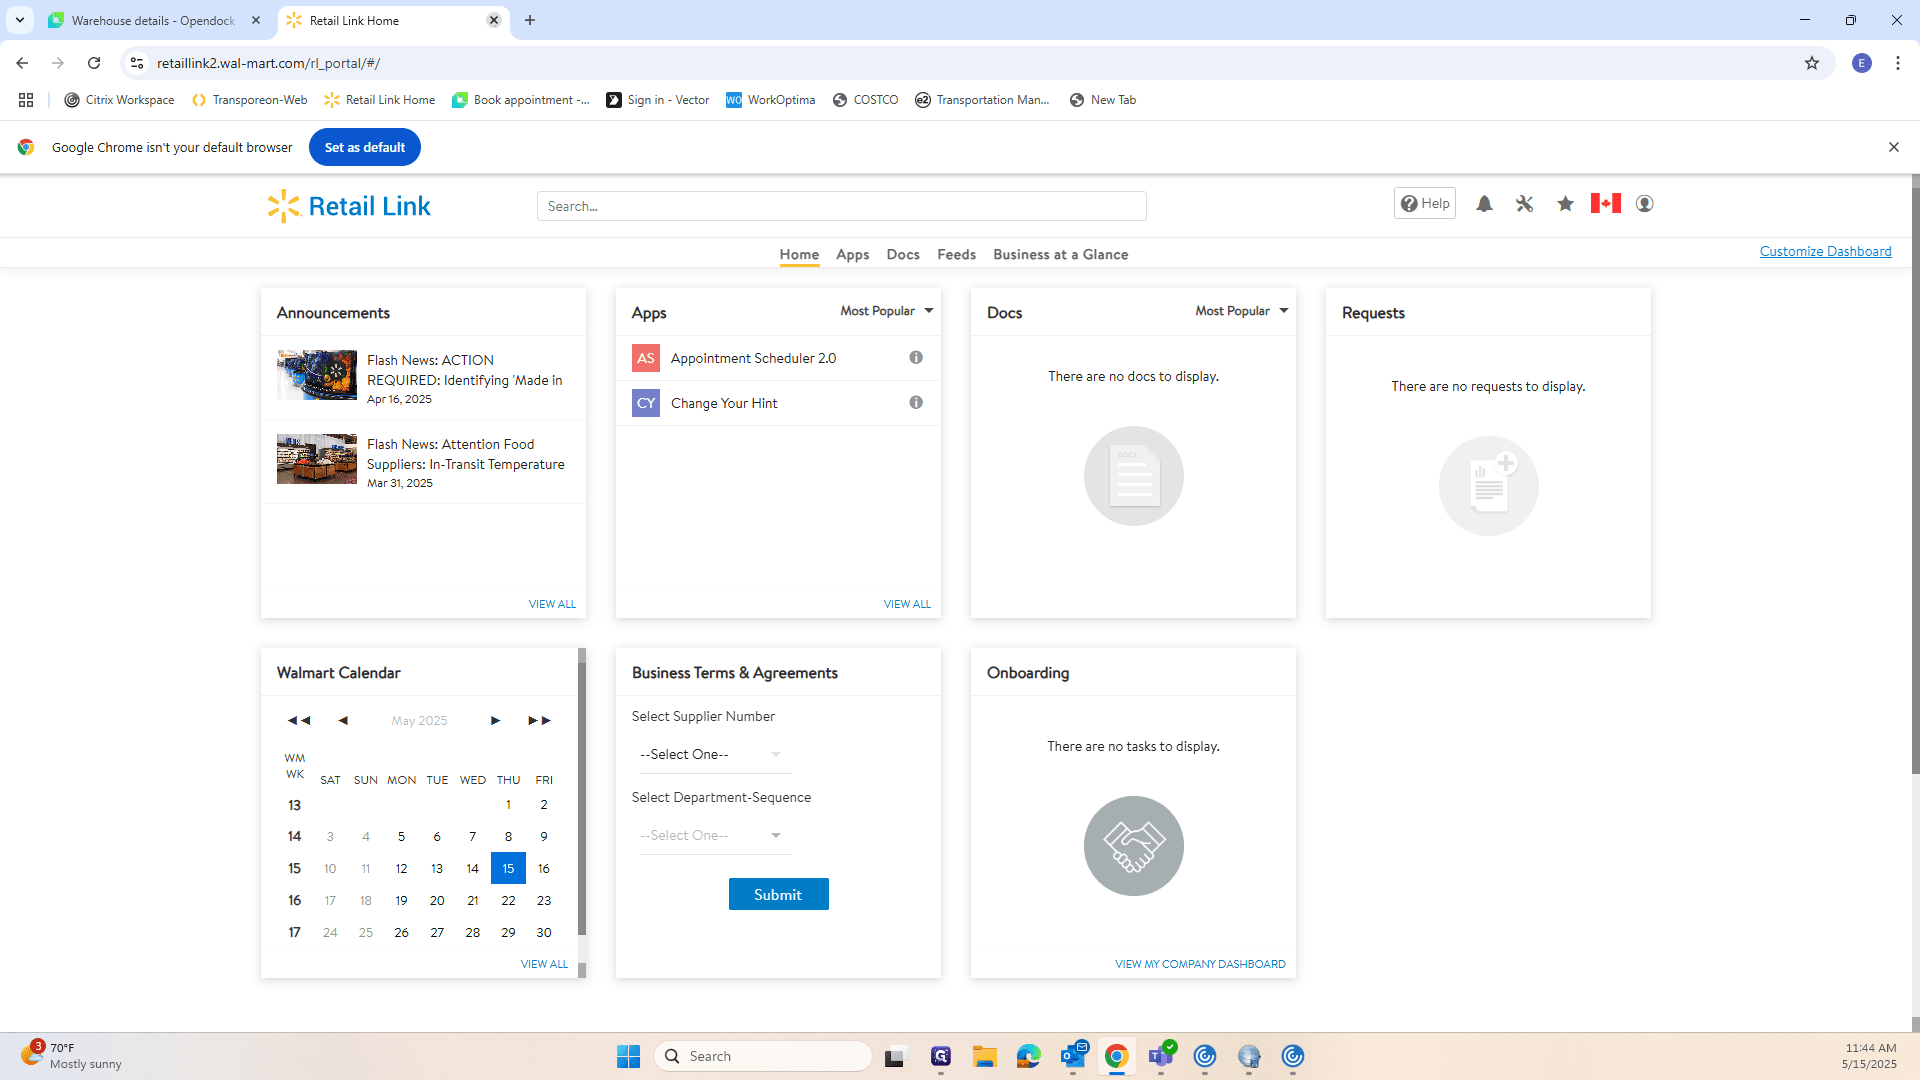Viewport: 1920px width, 1080px height.
Task: View all Walmart Calendar entries
Action: 544,964
